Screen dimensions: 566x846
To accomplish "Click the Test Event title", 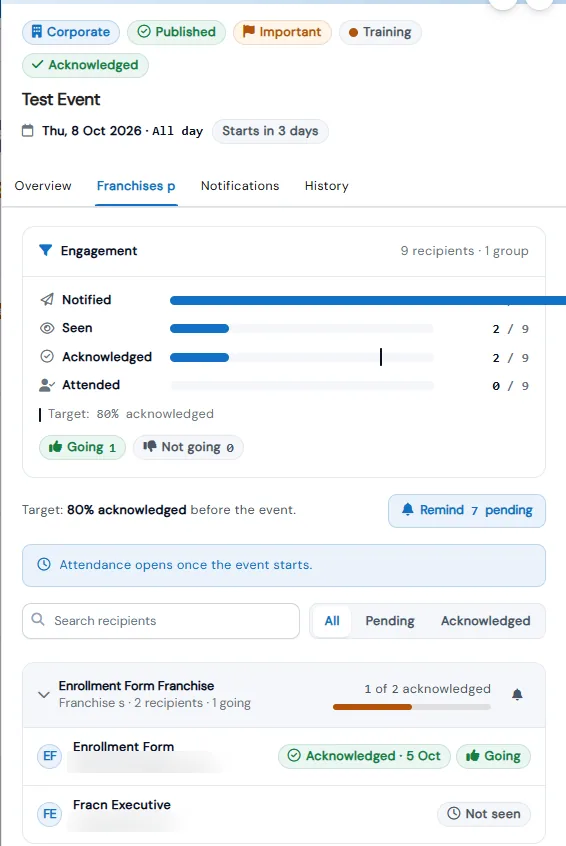I will pos(61,99).
